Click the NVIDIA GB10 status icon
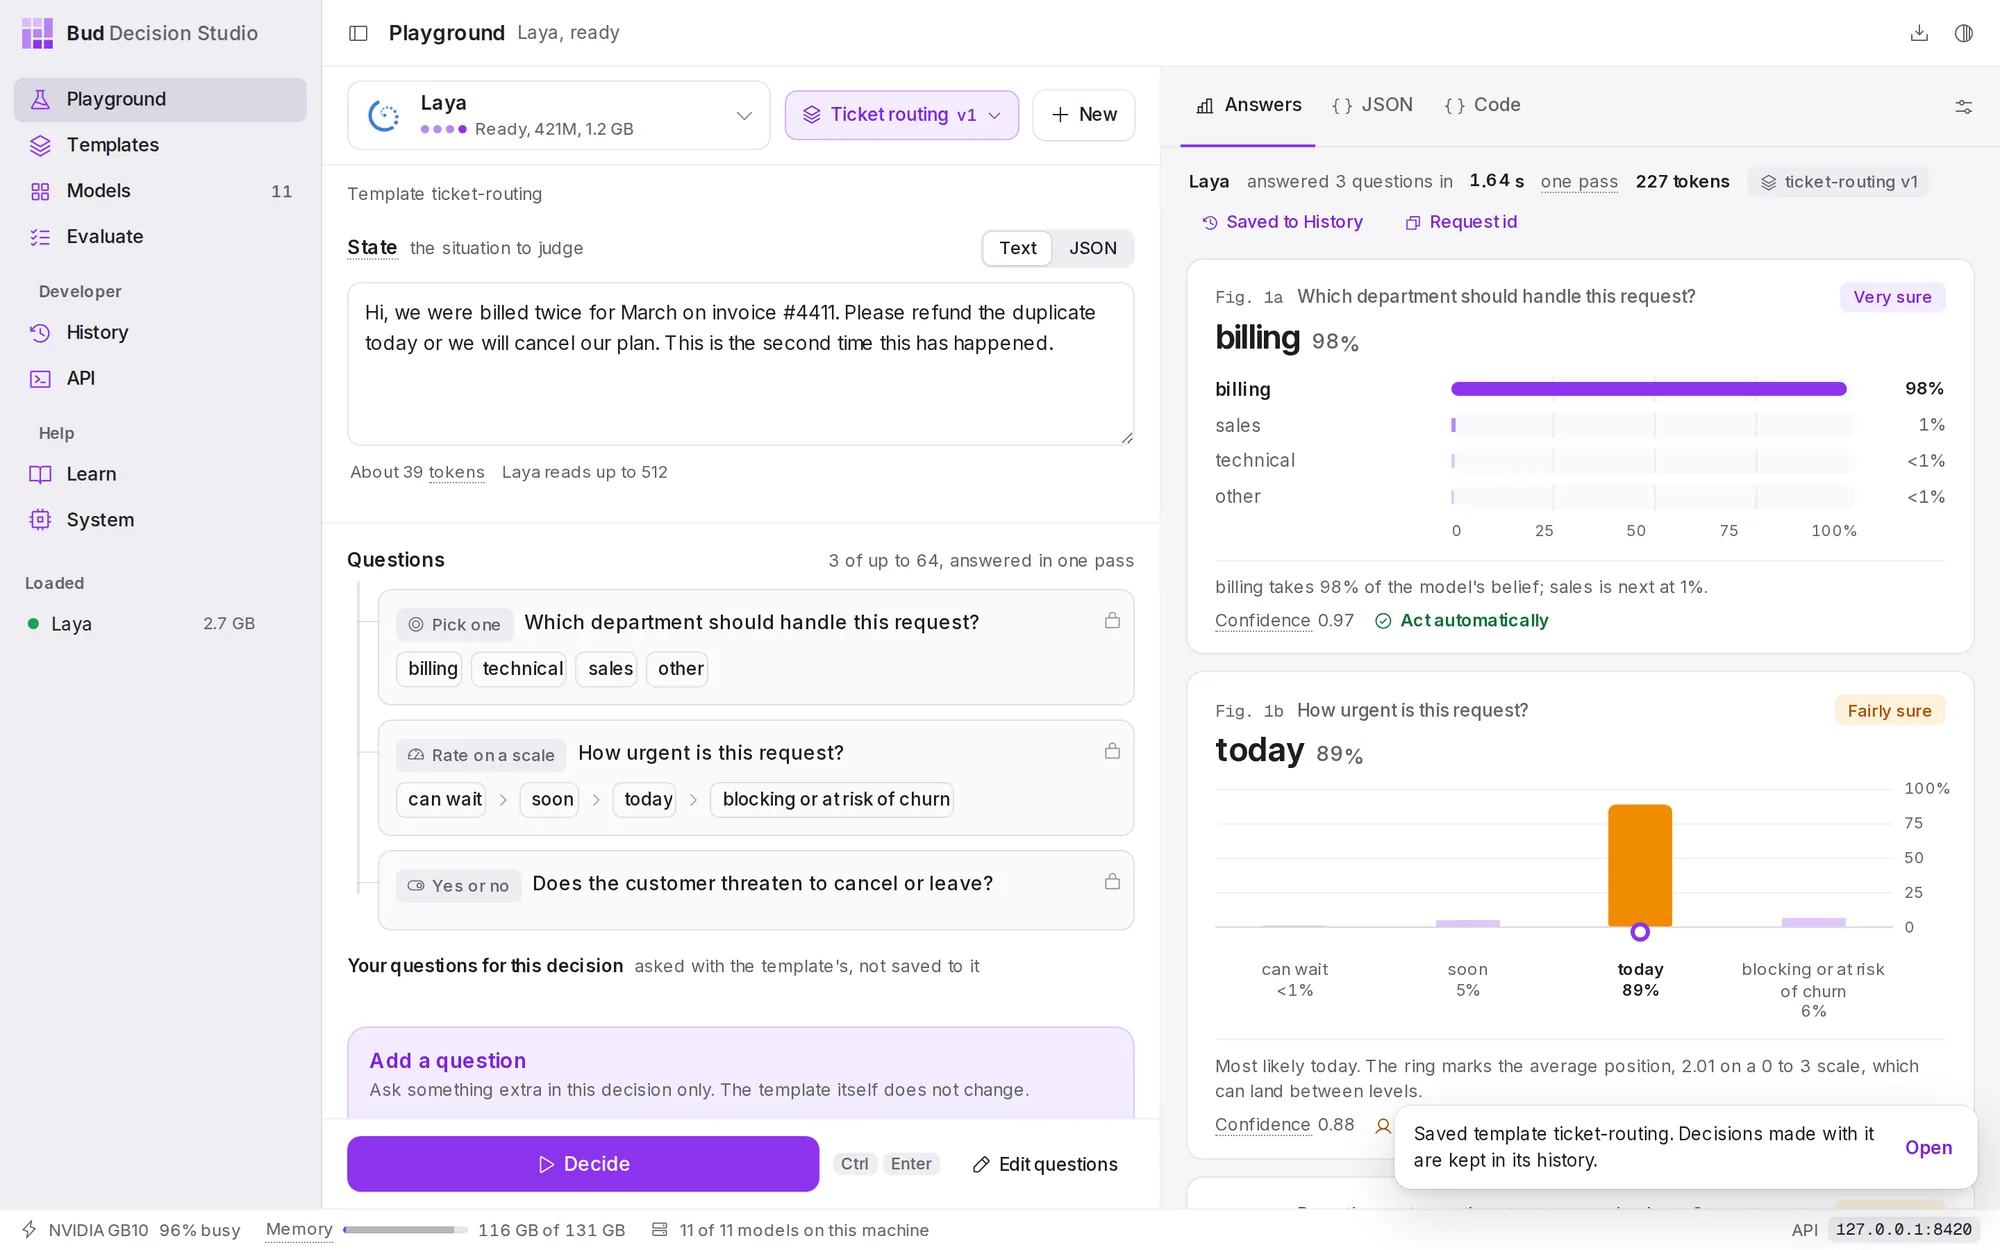The width and height of the screenshot is (2000, 1250). [x=29, y=1229]
